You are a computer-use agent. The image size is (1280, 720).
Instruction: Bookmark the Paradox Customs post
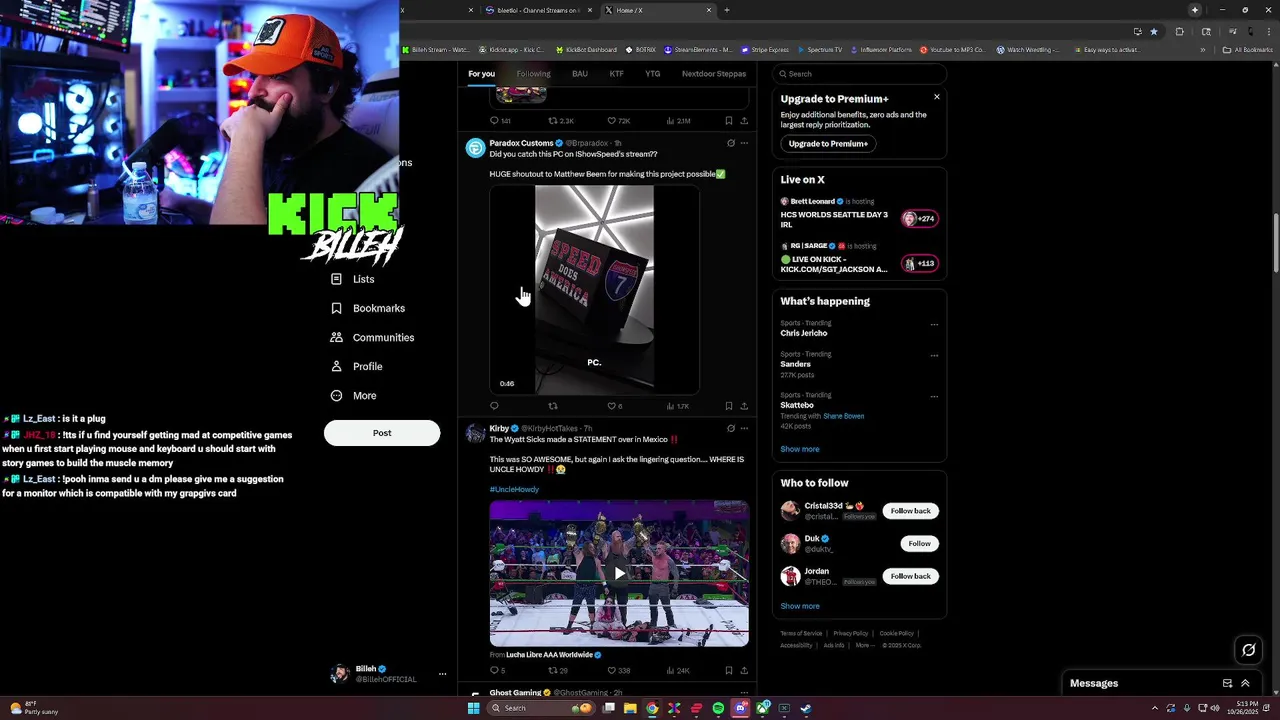(x=729, y=406)
